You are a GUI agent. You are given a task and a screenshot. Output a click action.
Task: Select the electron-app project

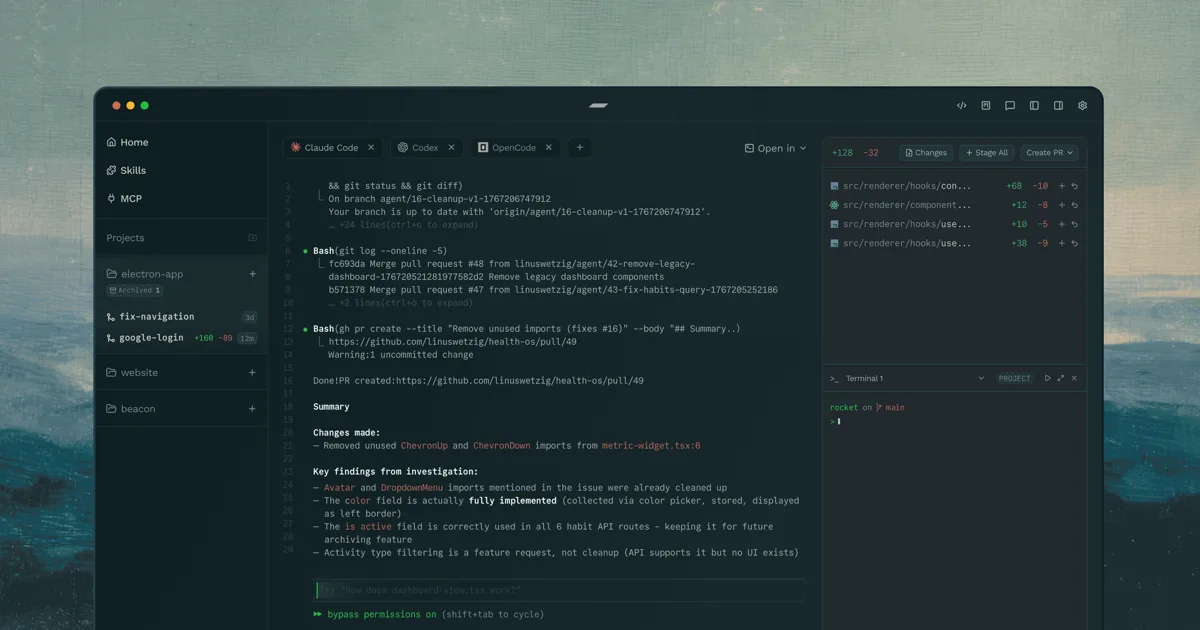[144, 274]
